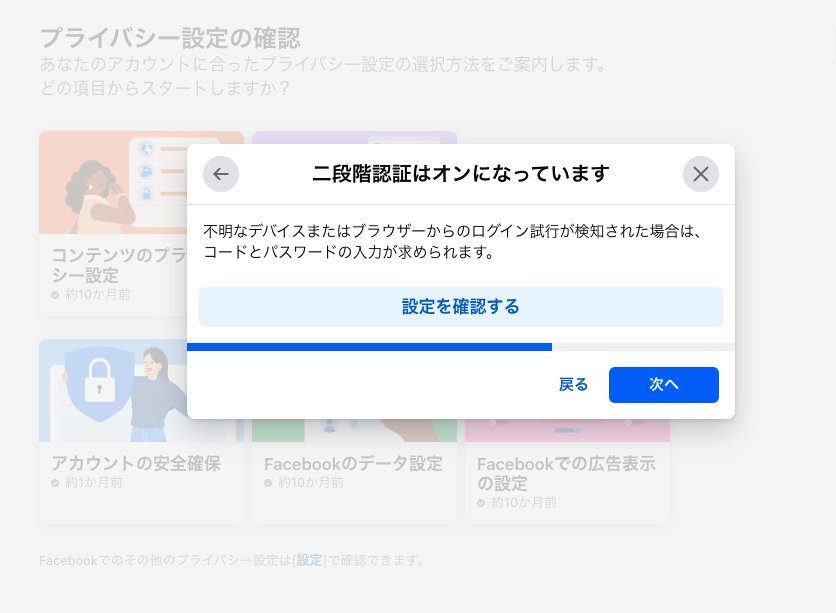Click the dialog title 二段階認証はオンになっています

point(461,174)
